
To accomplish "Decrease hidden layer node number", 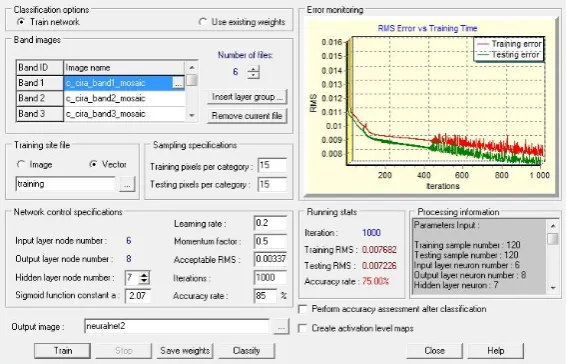I will (x=144, y=281).
